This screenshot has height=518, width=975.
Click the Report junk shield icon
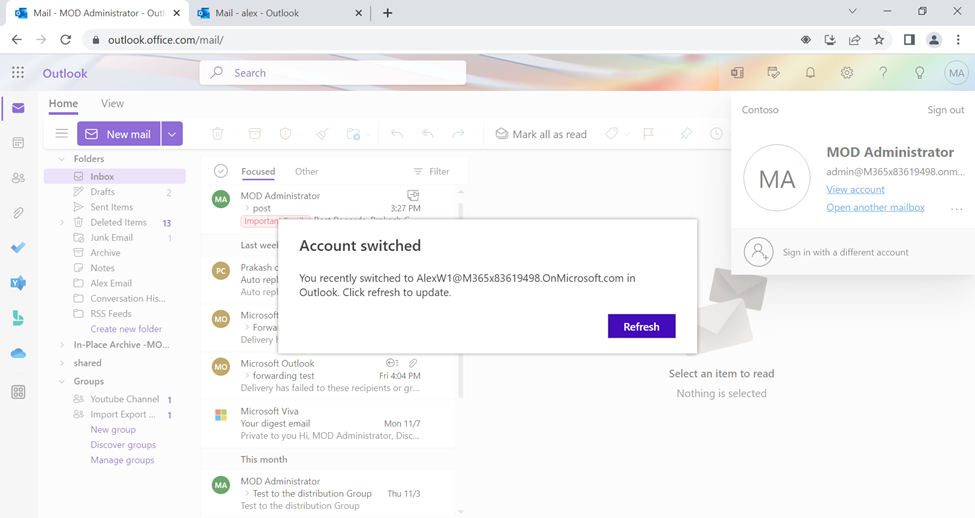(285, 134)
